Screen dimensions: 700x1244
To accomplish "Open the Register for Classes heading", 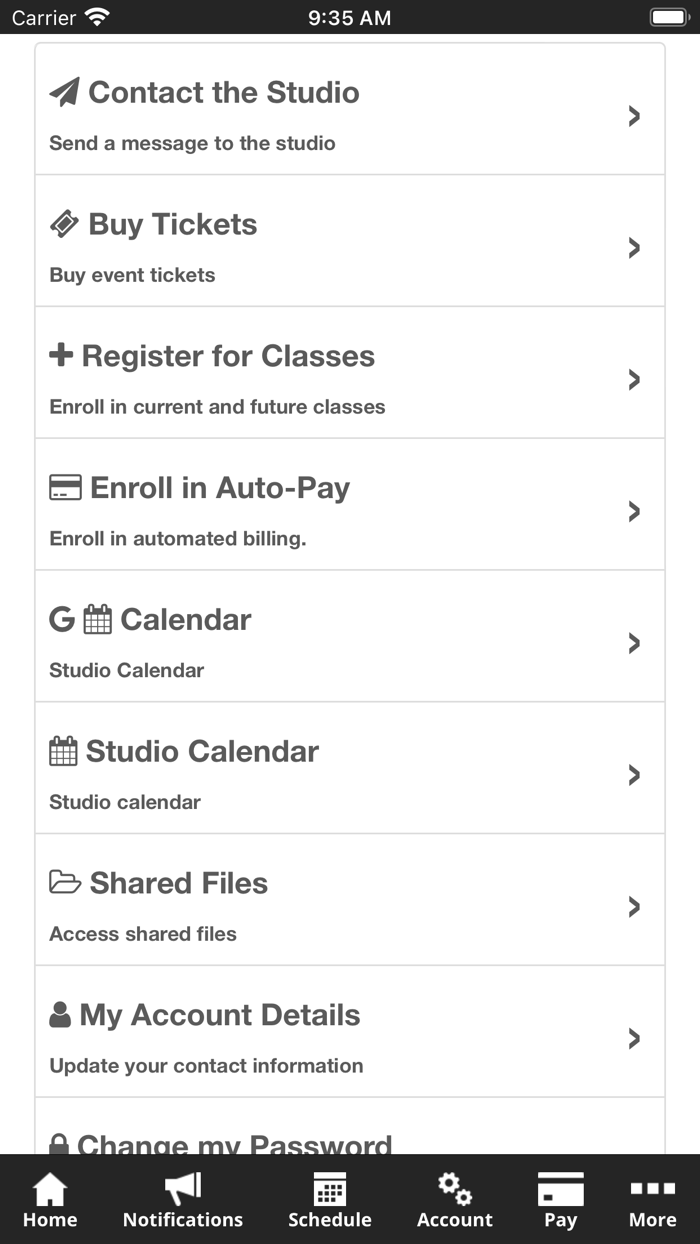I will tap(228, 356).
